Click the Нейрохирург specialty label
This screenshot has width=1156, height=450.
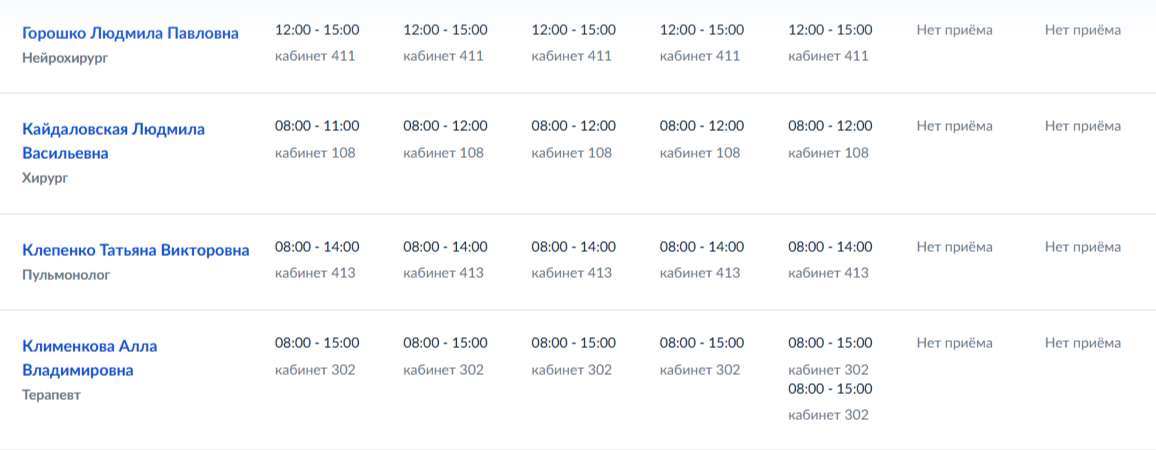coord(64,58)
